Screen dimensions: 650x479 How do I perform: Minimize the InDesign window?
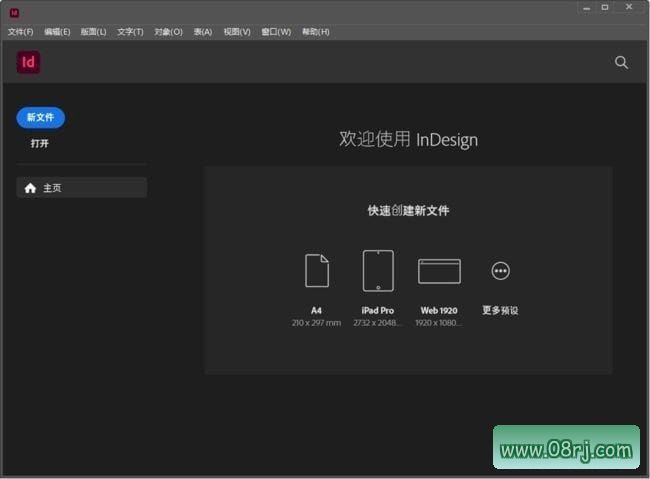pos(587,8)
